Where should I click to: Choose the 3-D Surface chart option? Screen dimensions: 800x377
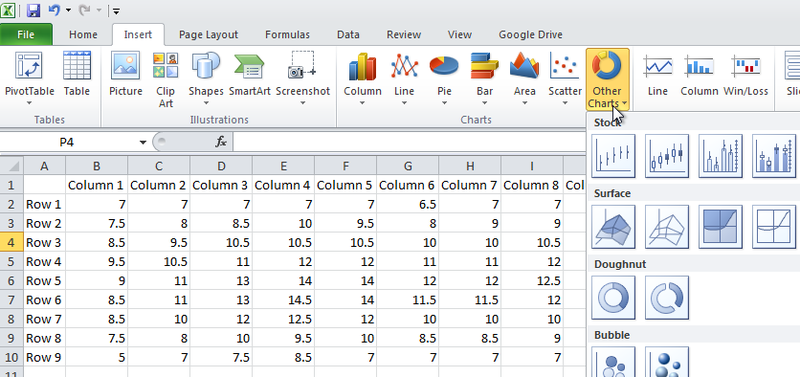[x=613, y=227]
